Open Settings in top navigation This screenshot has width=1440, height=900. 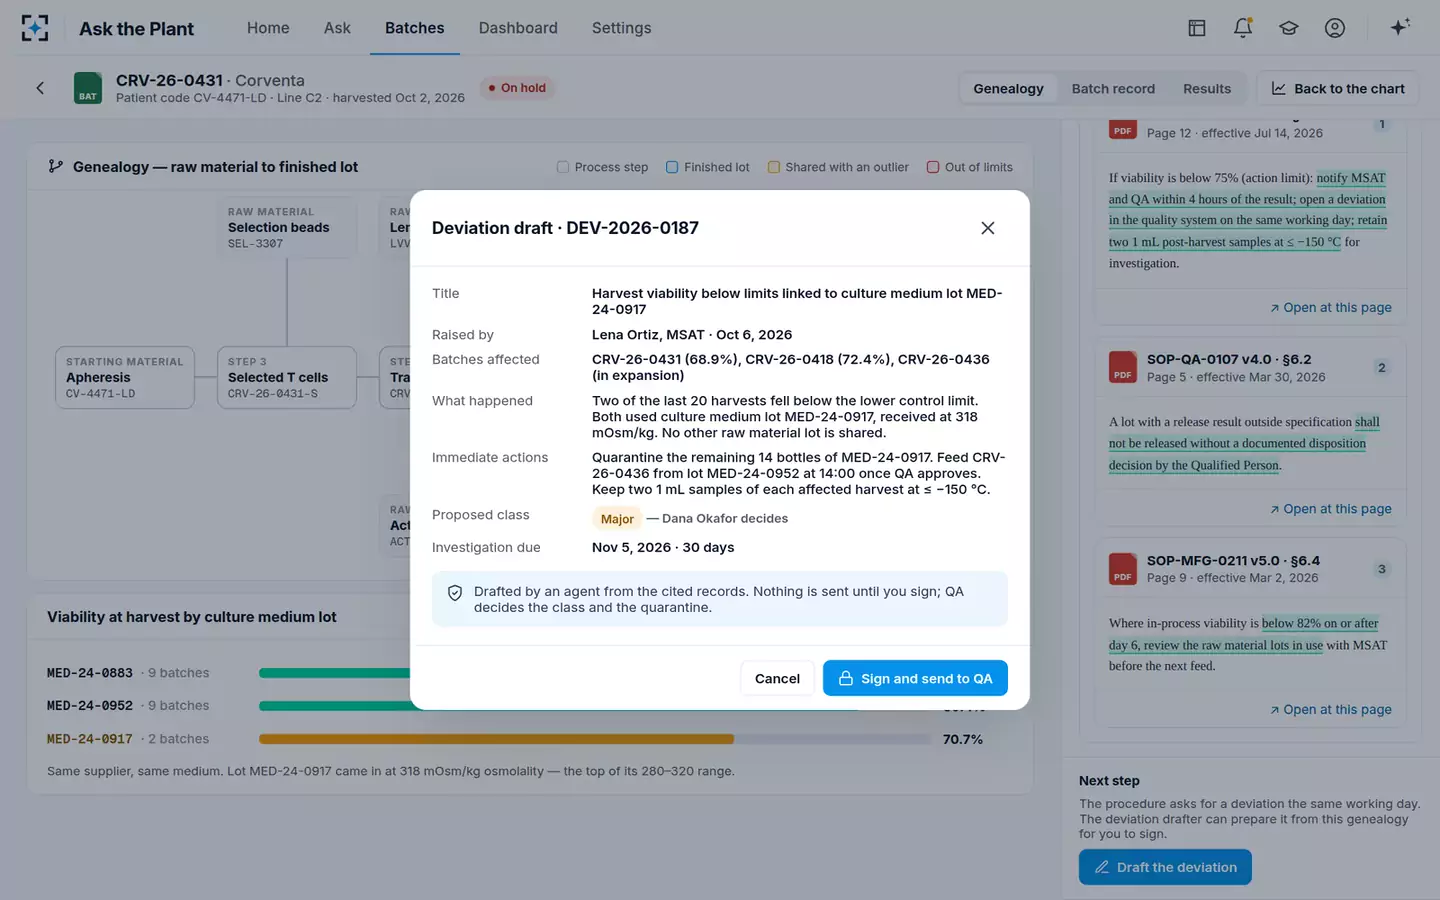coord(621,28)
